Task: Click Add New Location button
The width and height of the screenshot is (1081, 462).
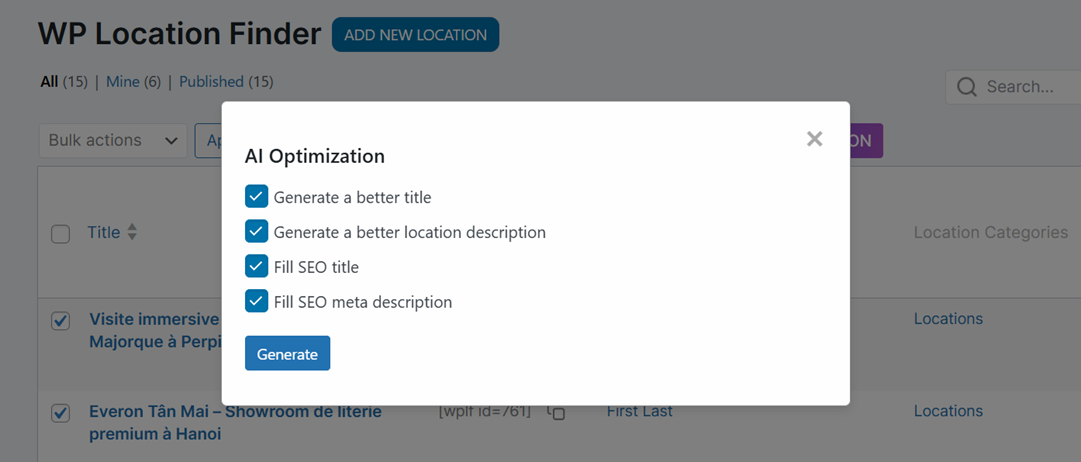Action: coord(416,34)
